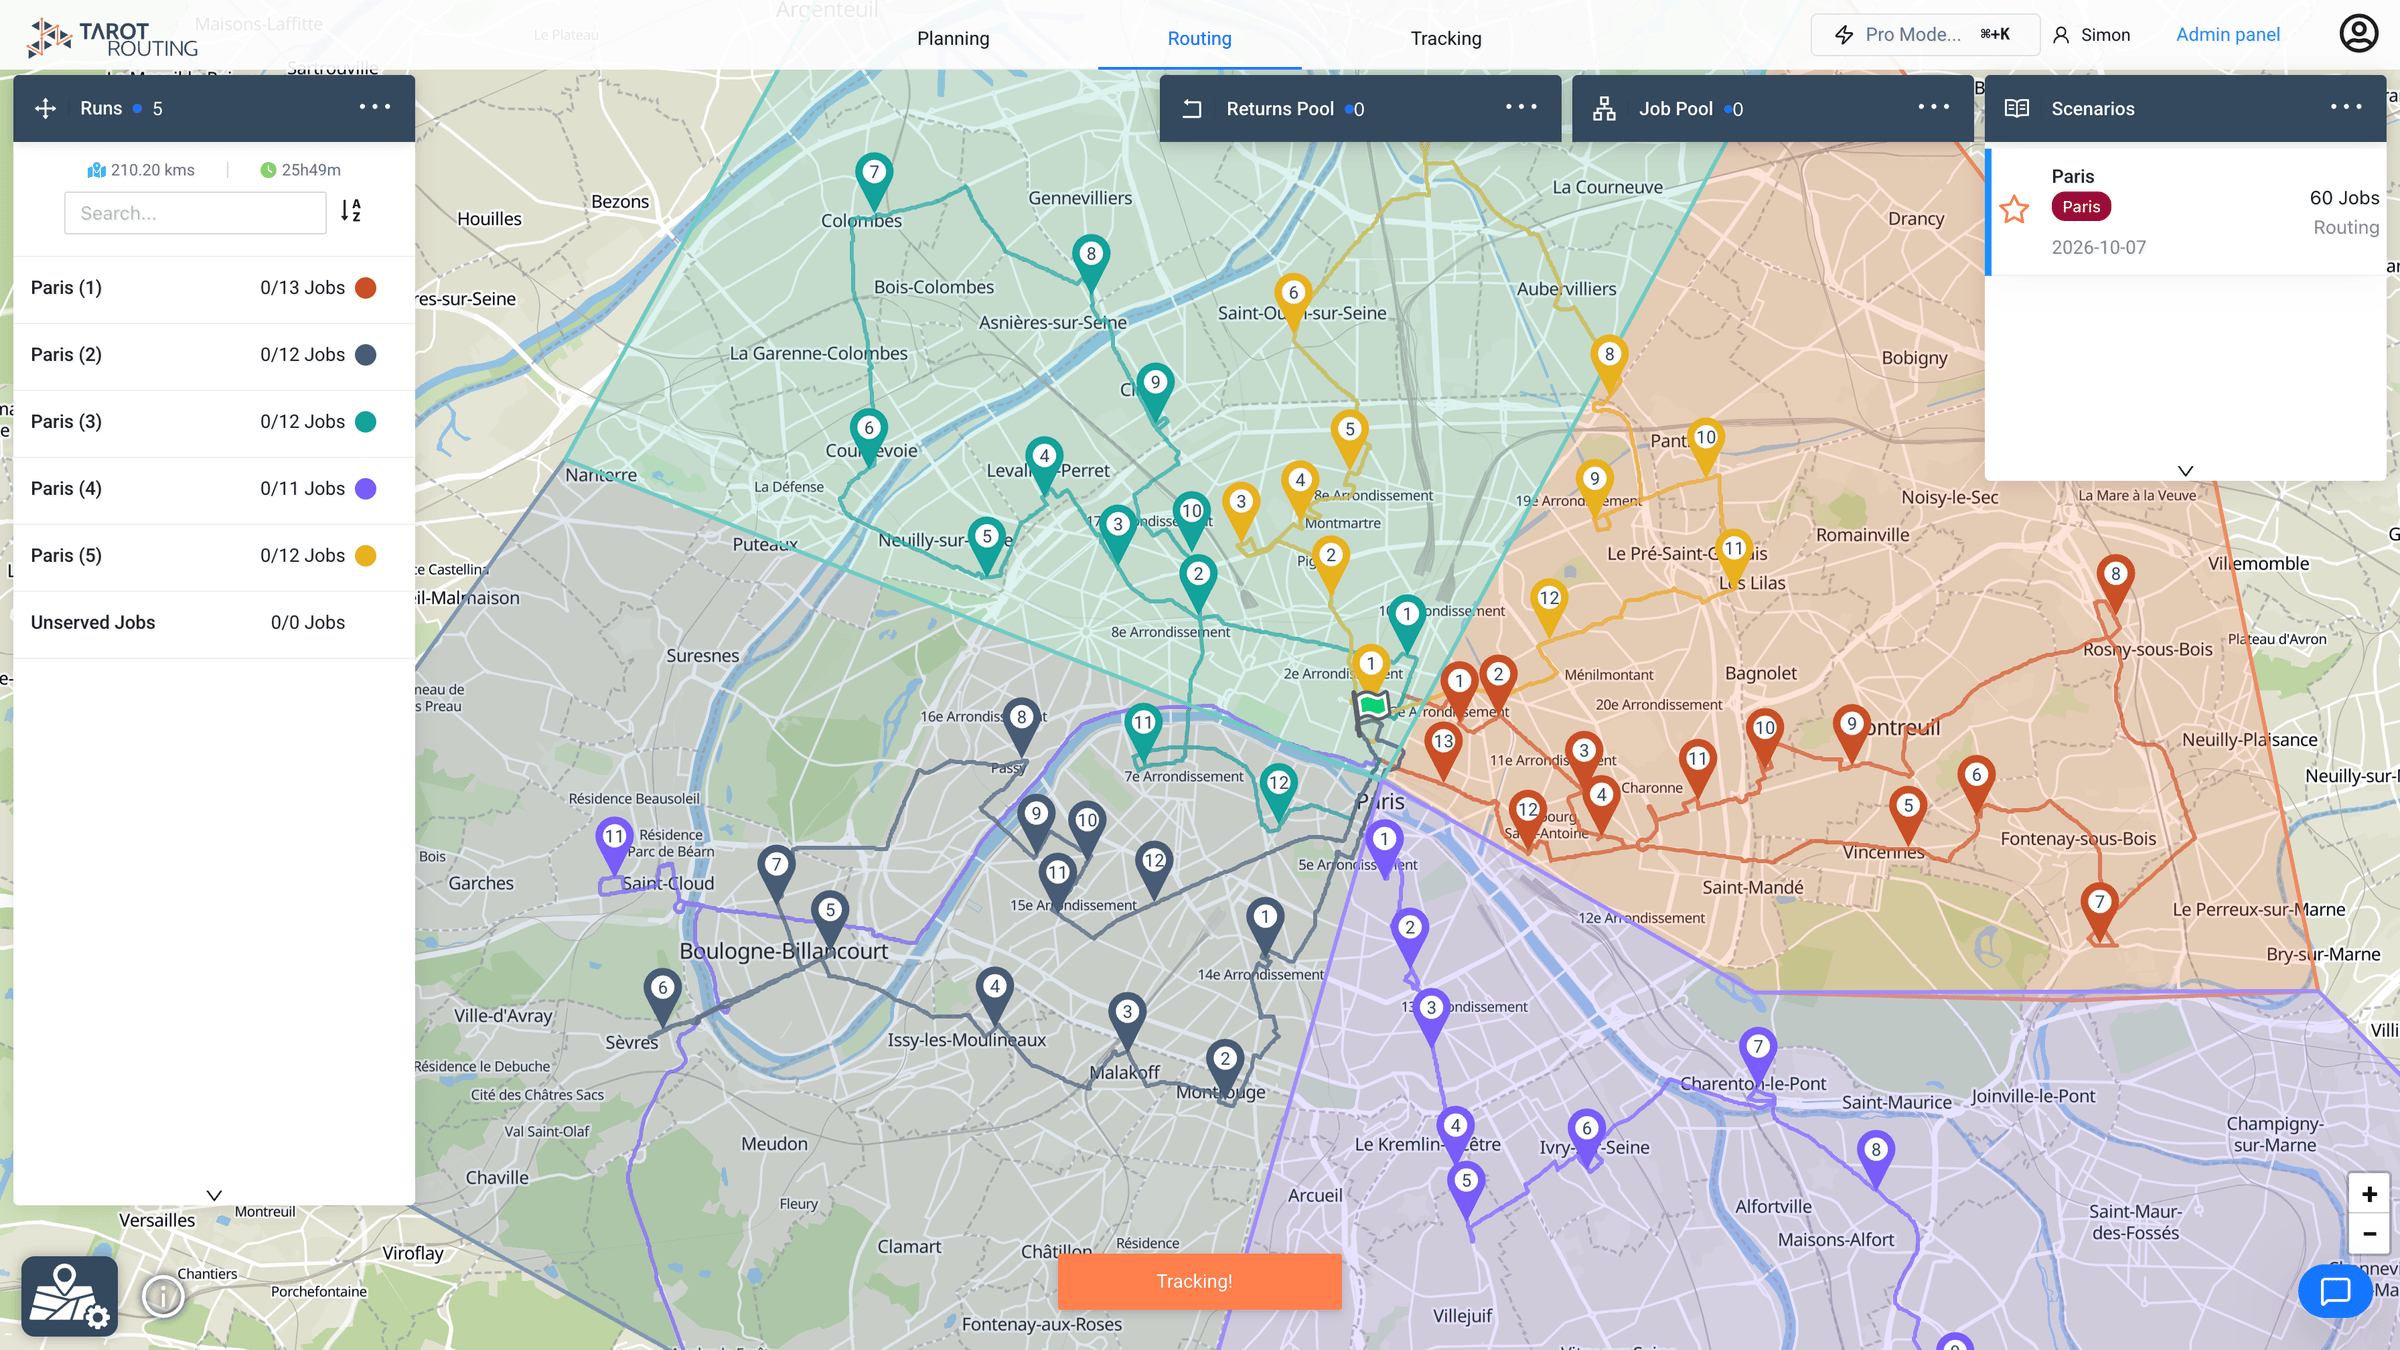Toggle alphabetical sort of runs
Image resolution: width=2400 pixels, height=1350 pixels.
point(350,211)
